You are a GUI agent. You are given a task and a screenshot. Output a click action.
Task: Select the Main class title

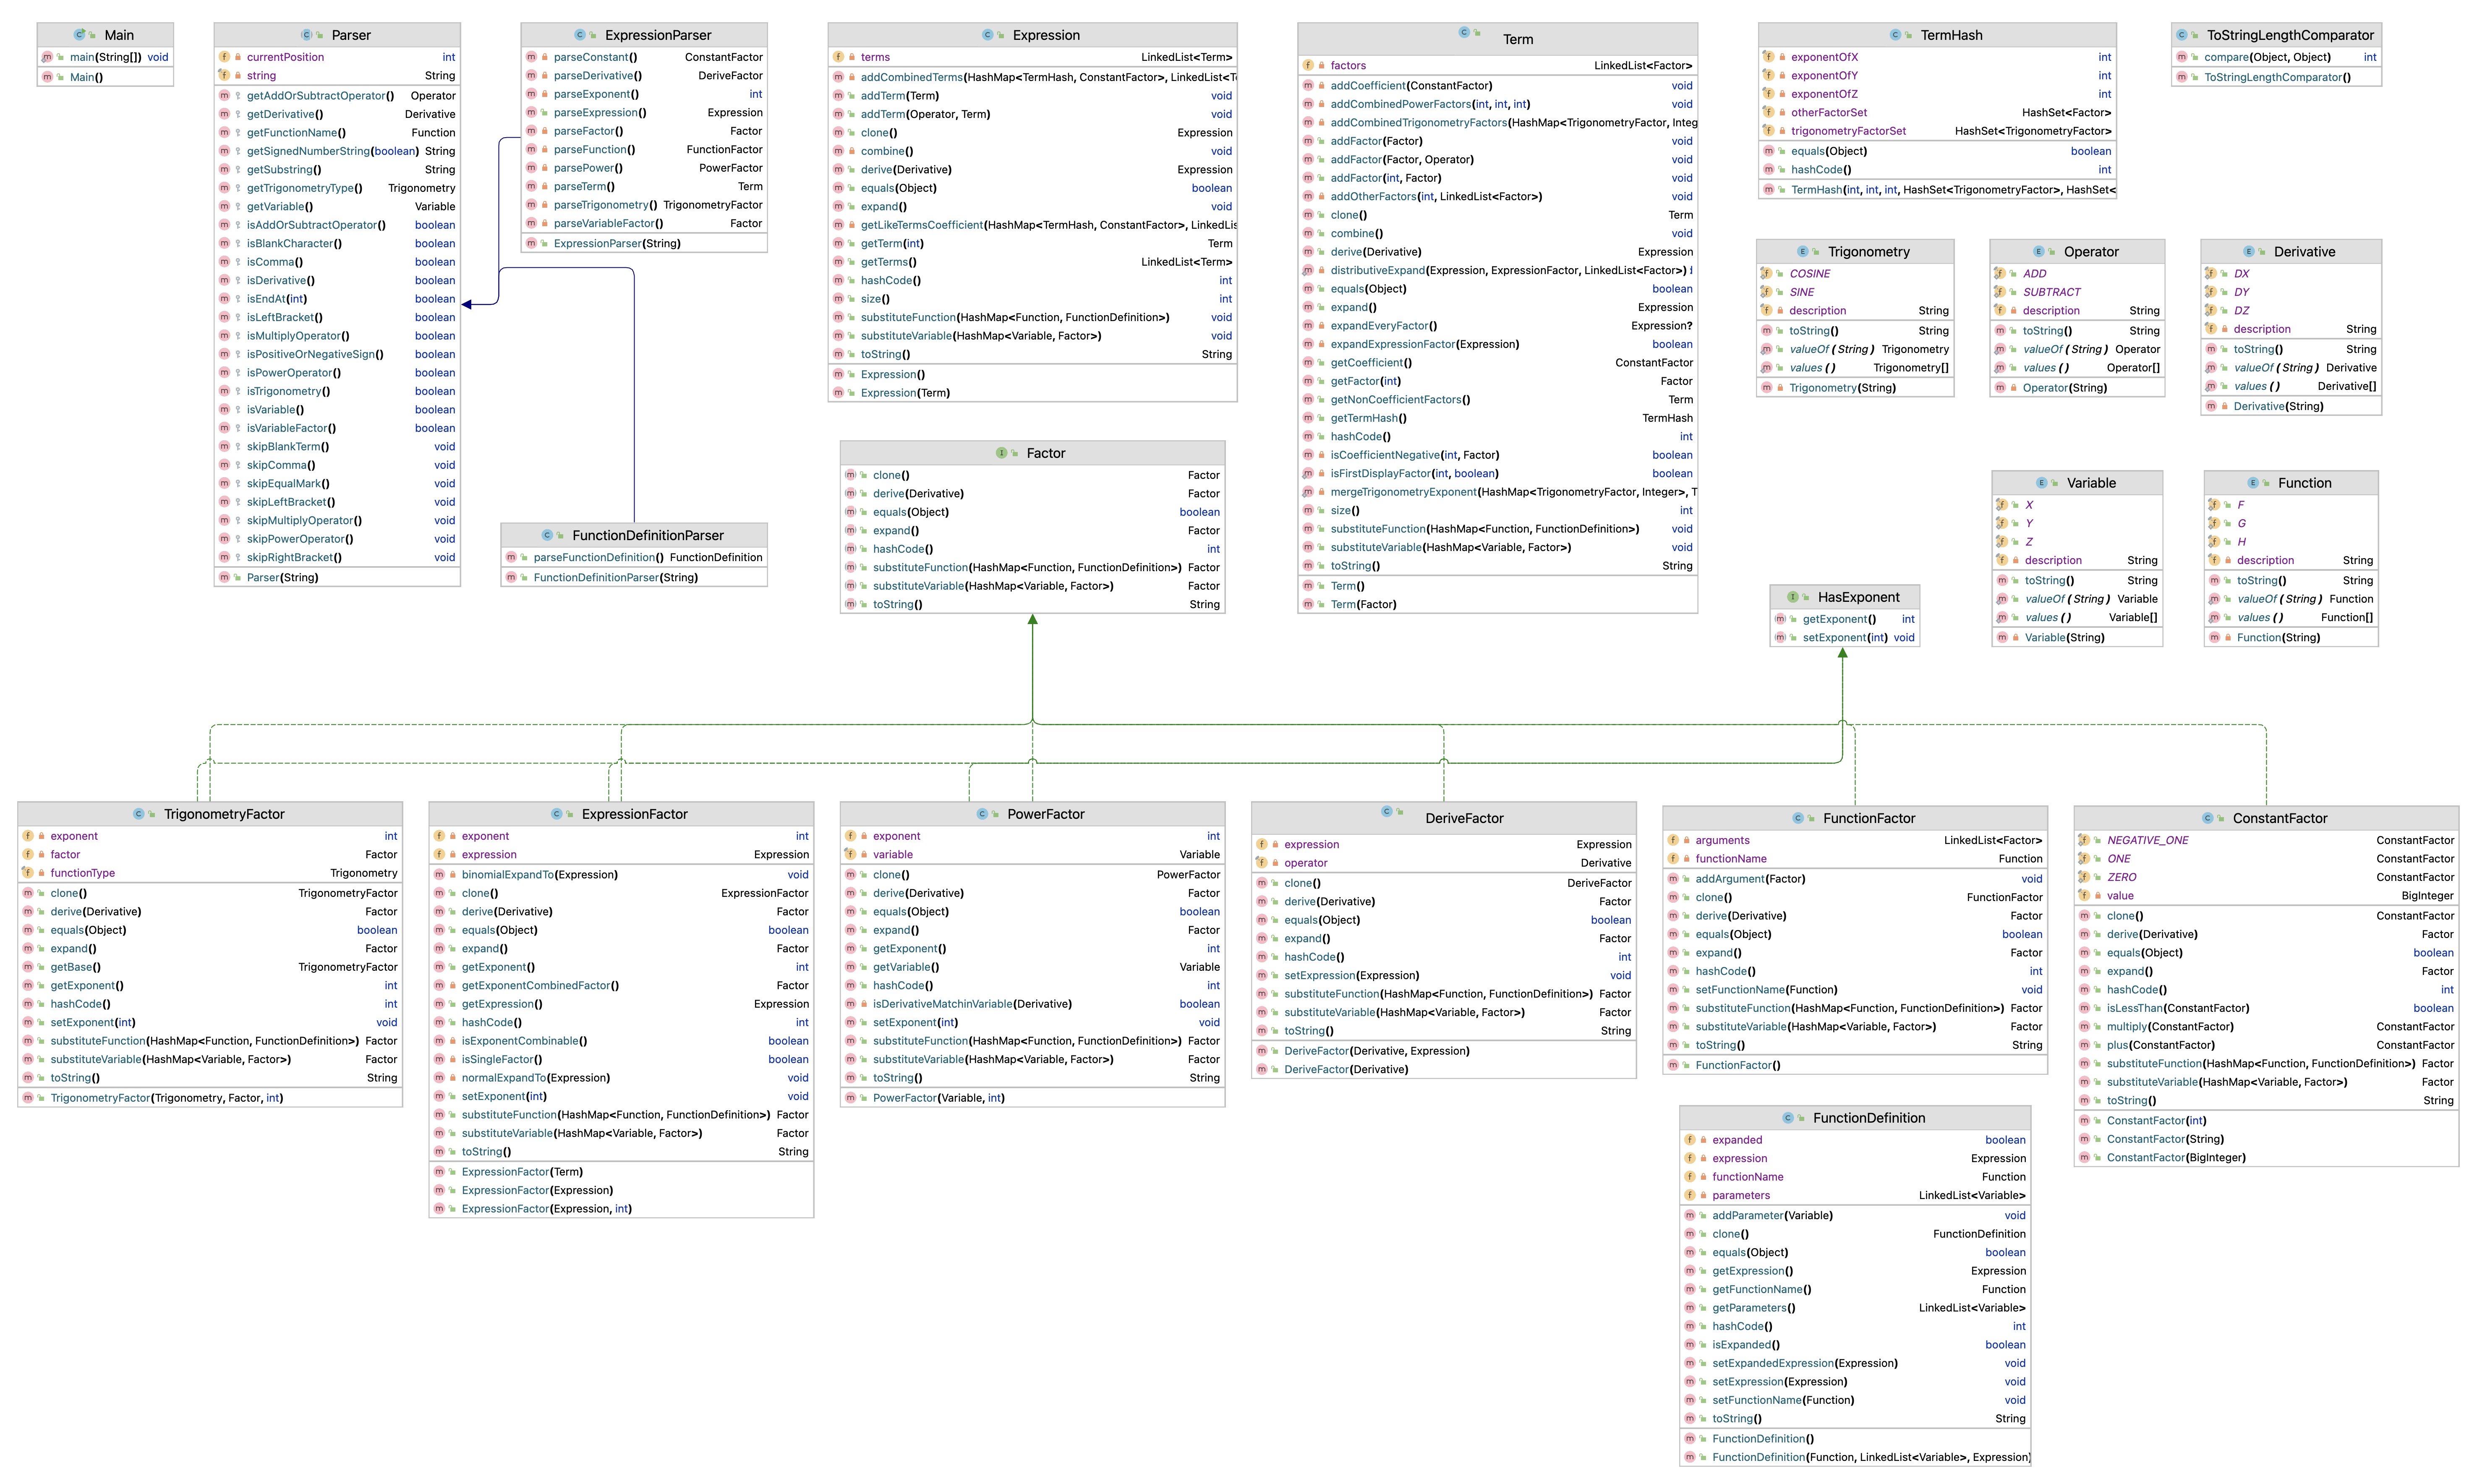coord(119,35)
